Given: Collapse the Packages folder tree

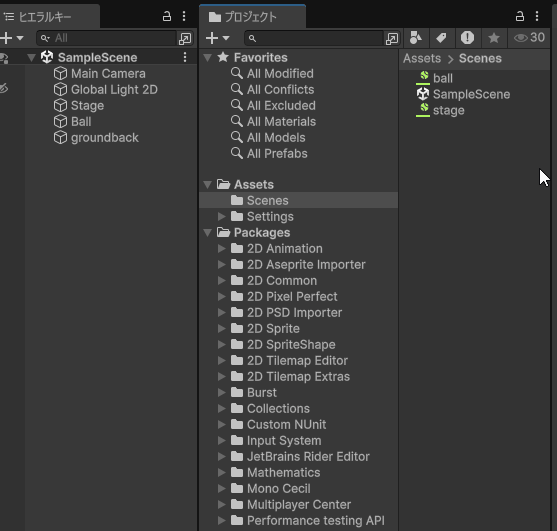Looking at the screenshot, I should coord(207,233).
